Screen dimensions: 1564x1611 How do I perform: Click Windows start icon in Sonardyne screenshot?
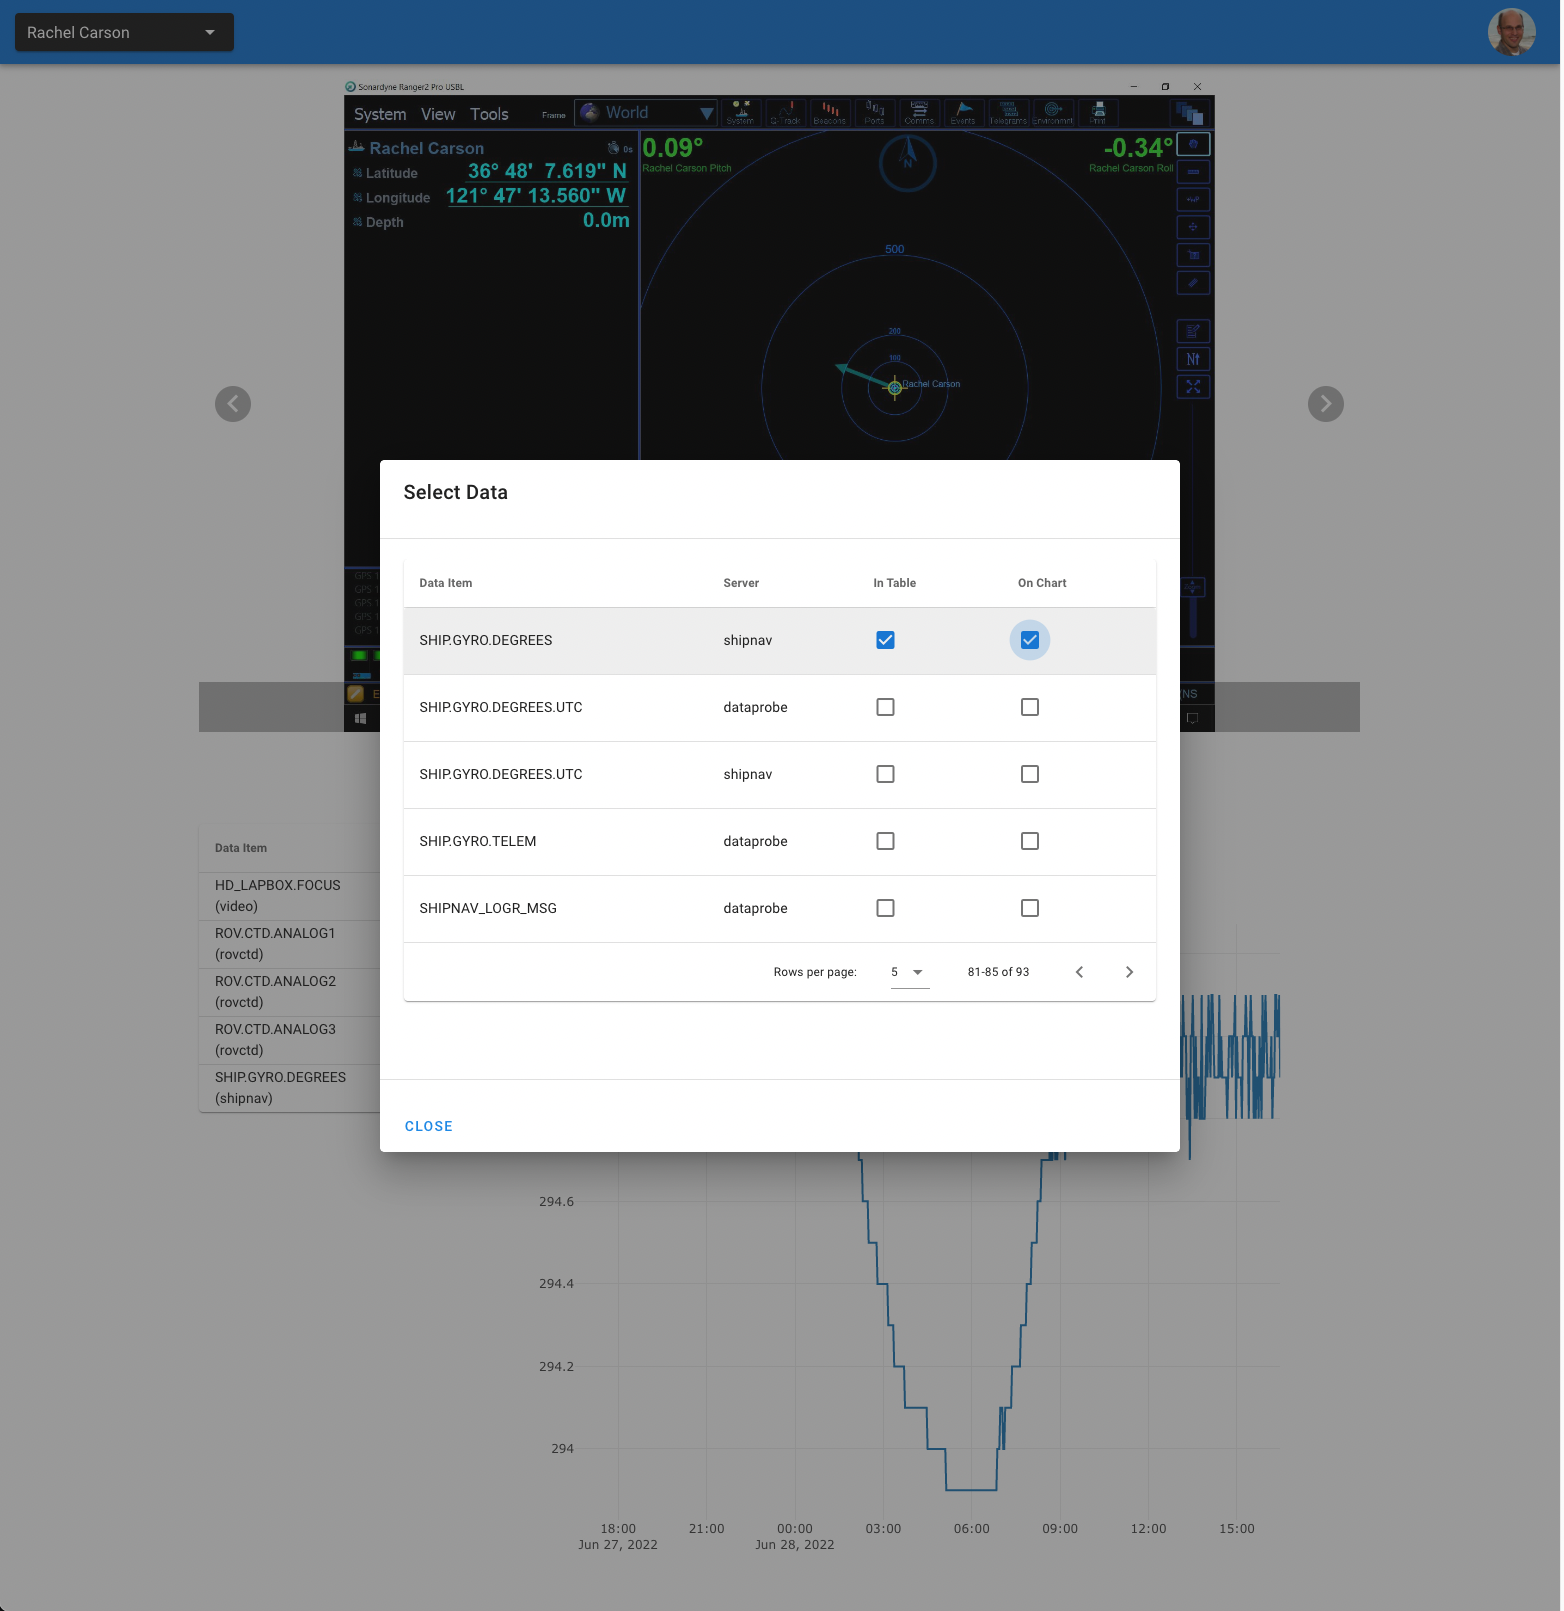[361, 718]
